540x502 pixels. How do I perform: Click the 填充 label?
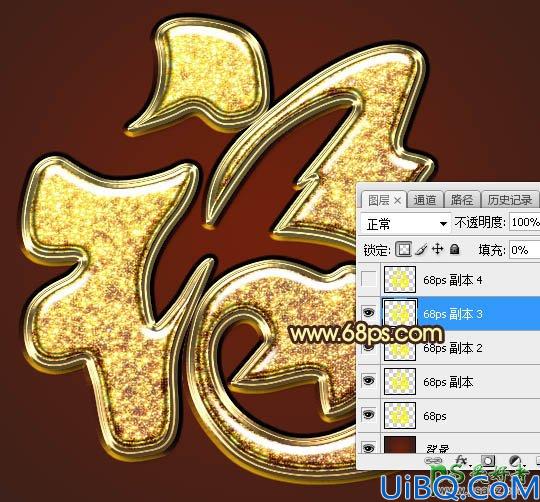coord(492,250)
